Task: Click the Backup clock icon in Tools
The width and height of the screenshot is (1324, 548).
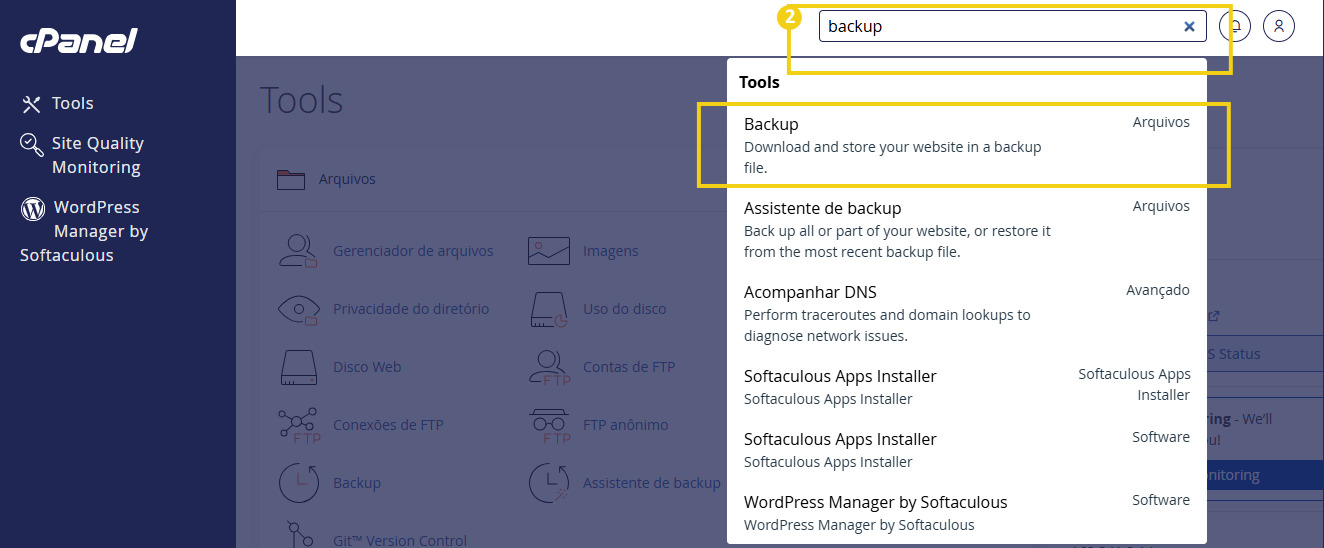Action: (x=297, y=483)
